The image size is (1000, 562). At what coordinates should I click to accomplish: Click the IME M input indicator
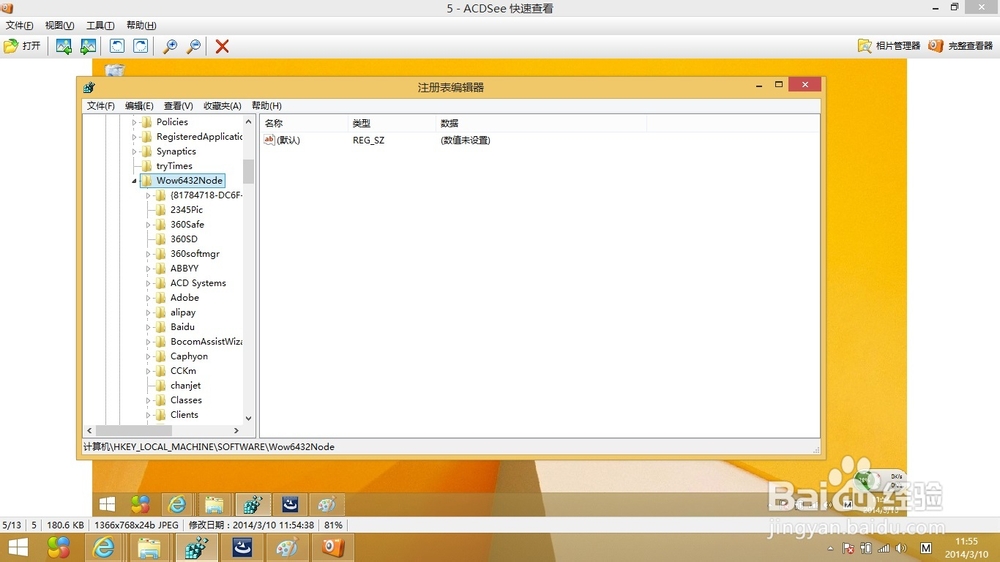(926, 549)
